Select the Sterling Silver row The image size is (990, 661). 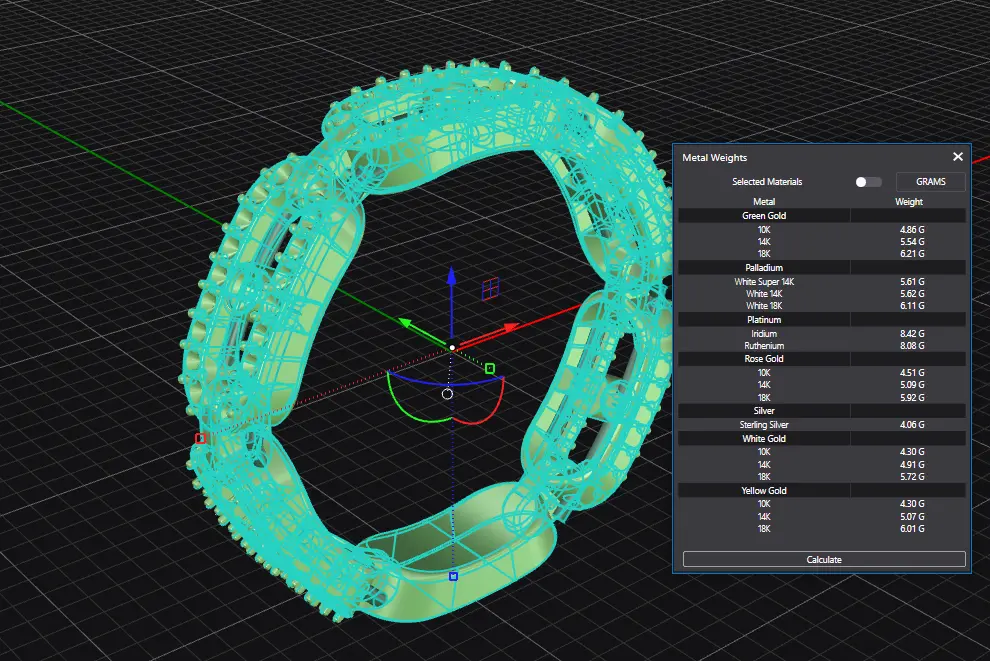pos(822,425)
